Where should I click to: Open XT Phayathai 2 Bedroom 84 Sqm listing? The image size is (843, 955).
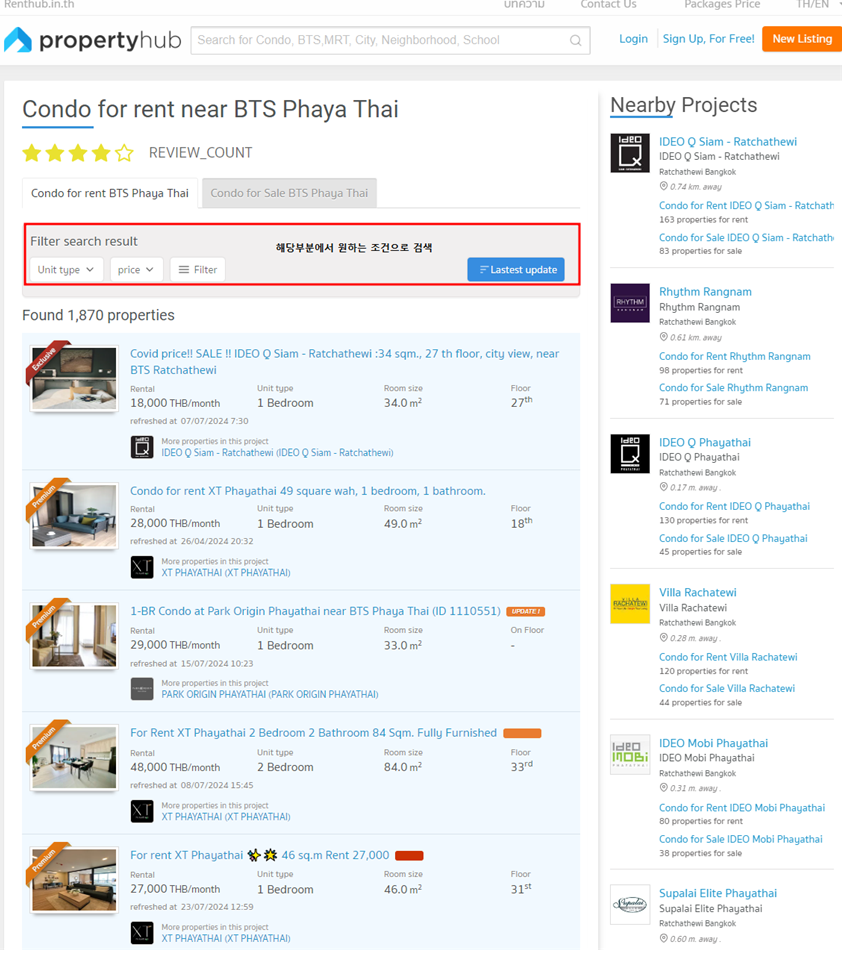click(314, 733)
